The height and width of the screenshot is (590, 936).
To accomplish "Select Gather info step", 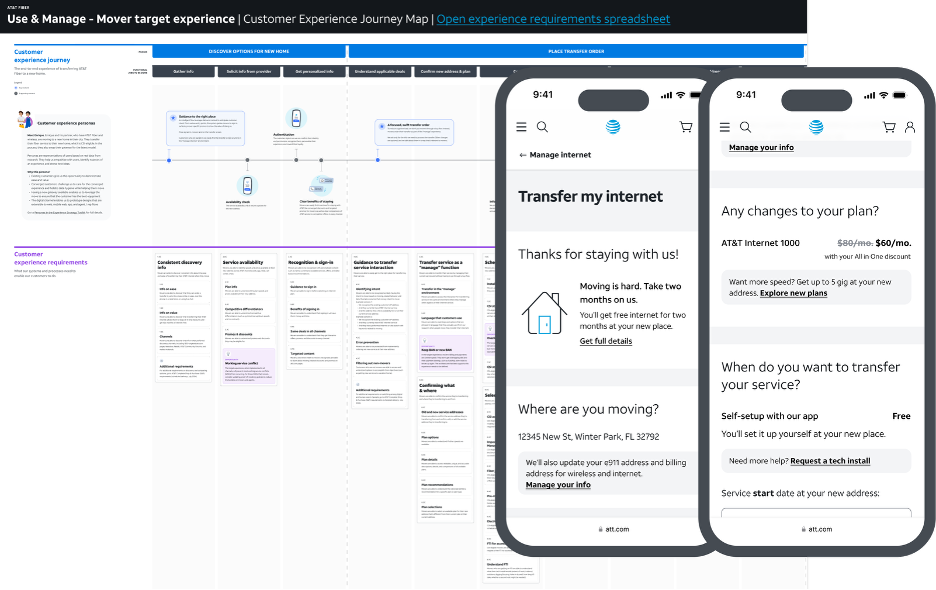I will 183,71.
